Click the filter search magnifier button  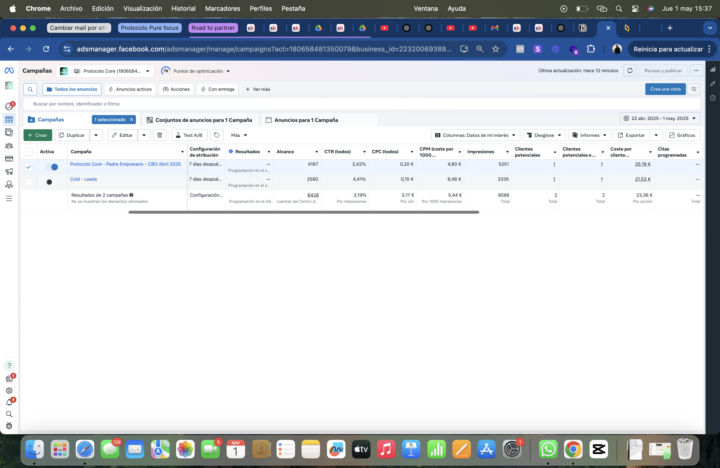pyautogui.click(x=30, y=89)
